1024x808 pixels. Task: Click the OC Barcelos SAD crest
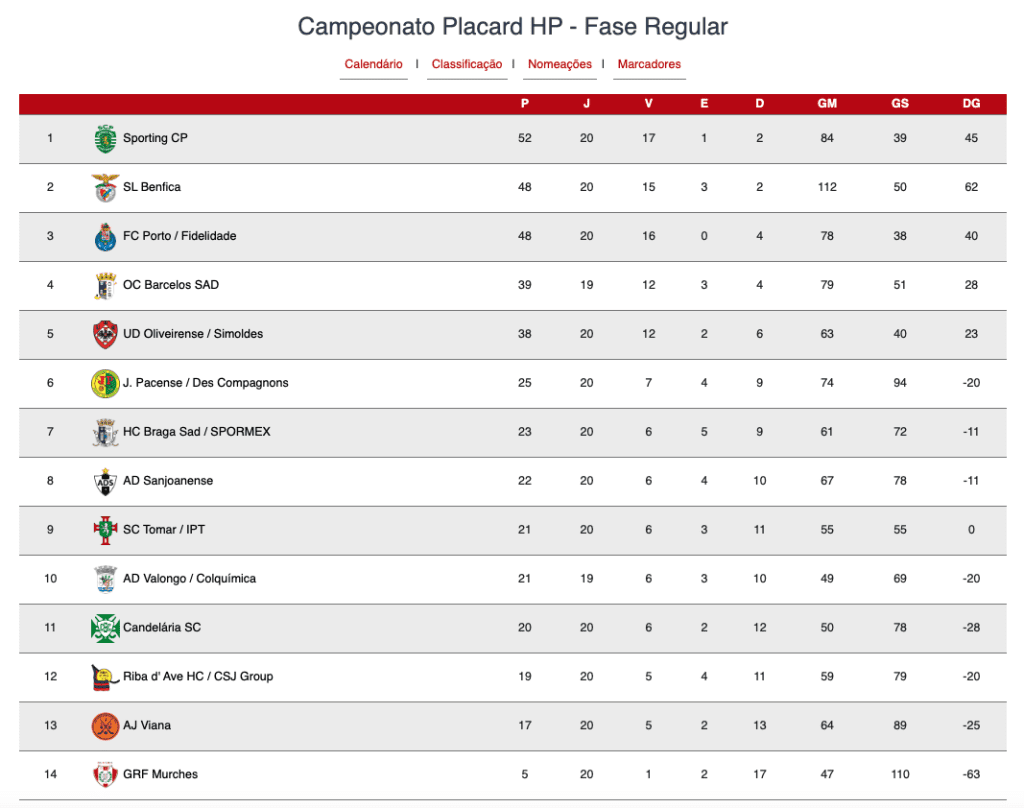(105, 285)
